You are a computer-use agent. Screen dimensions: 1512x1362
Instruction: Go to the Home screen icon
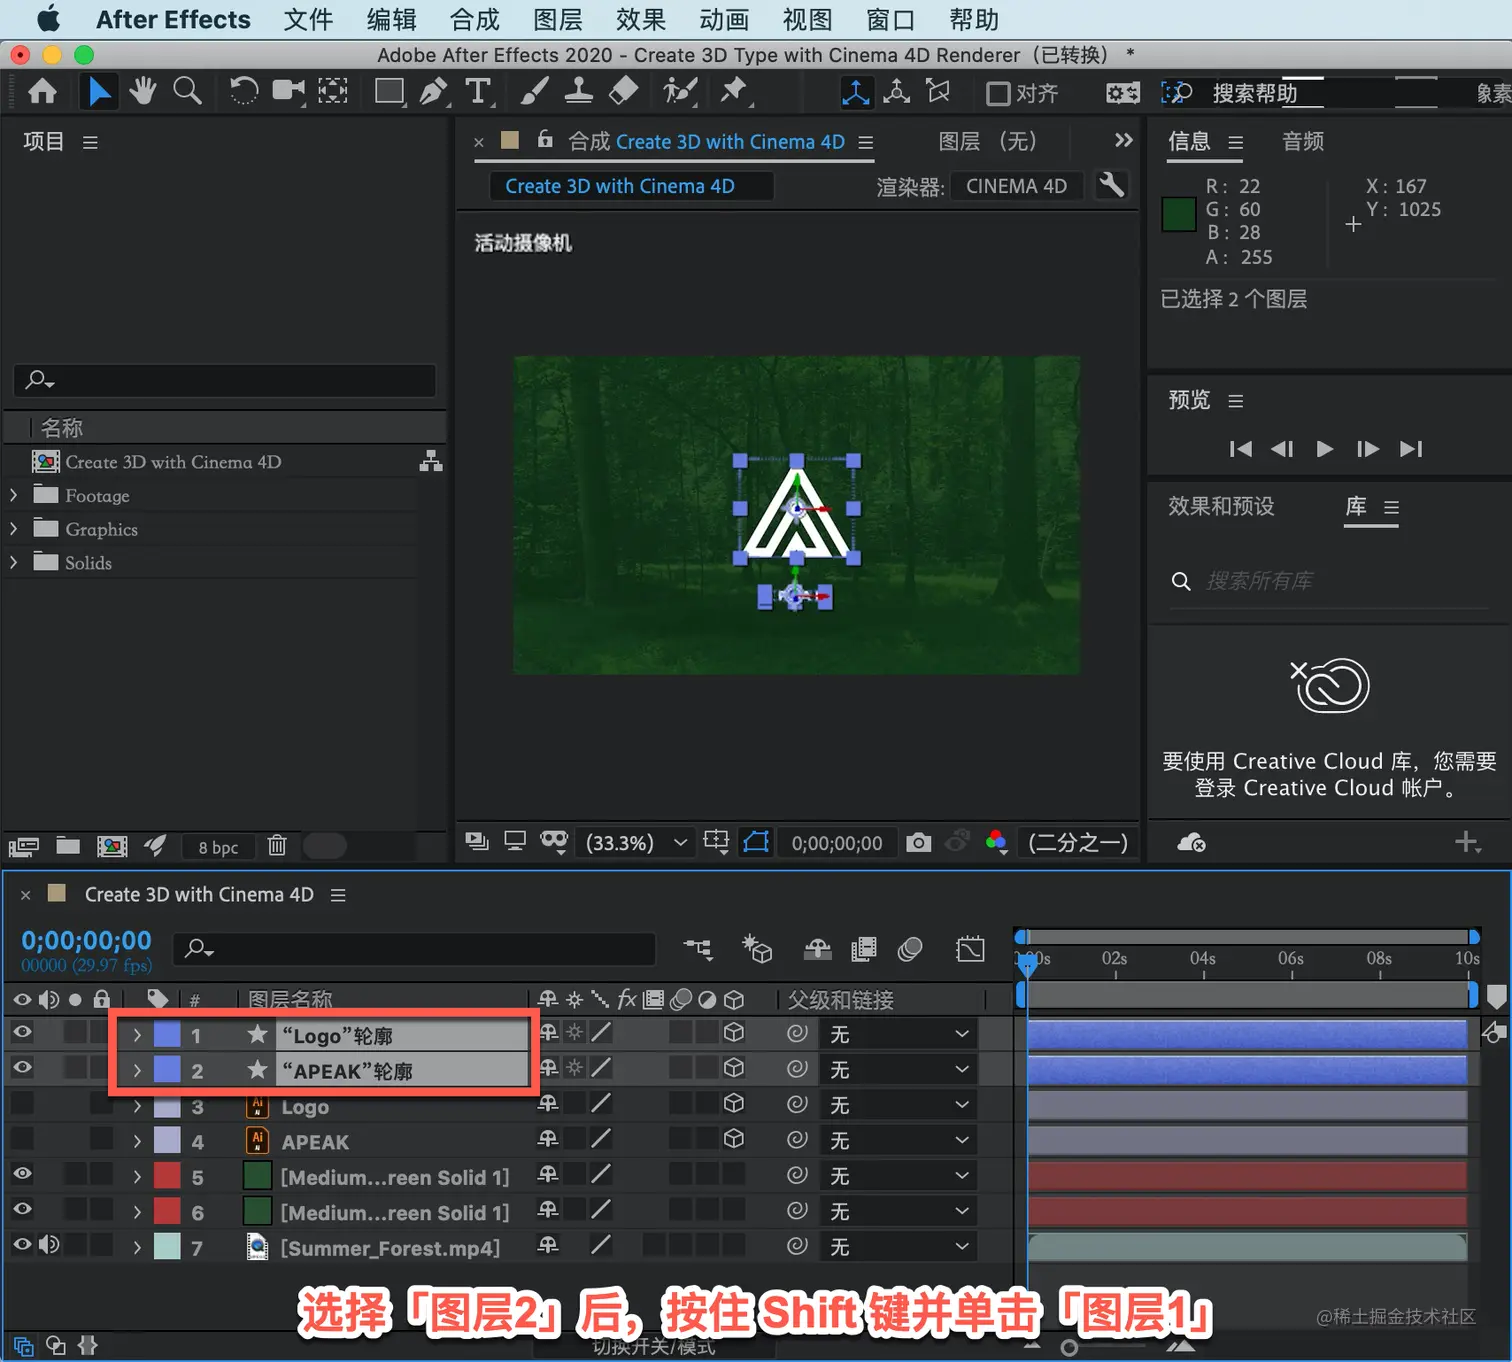[42, 92]
